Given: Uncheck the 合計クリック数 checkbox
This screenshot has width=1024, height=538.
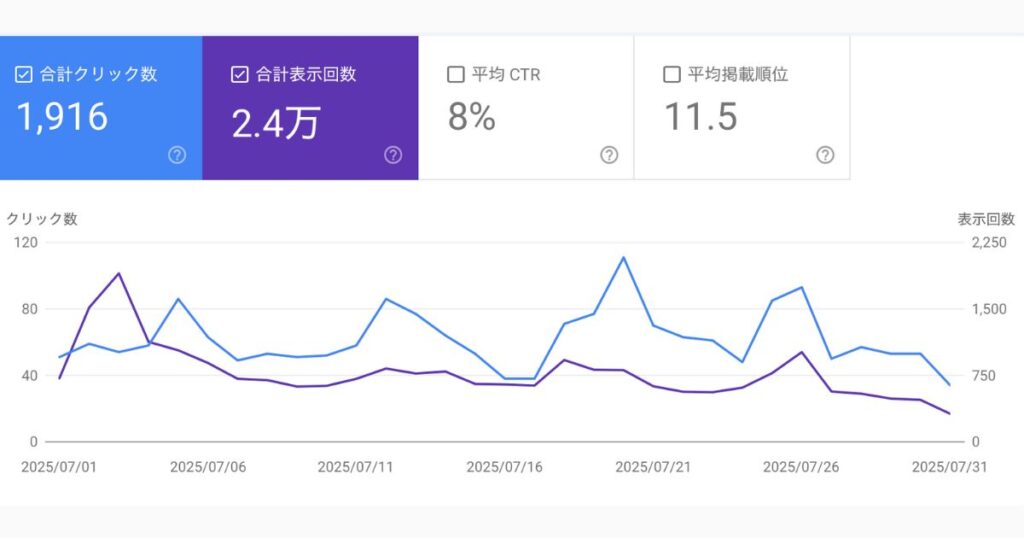Looking at the screenshot, I should click(x=24, y=74).
